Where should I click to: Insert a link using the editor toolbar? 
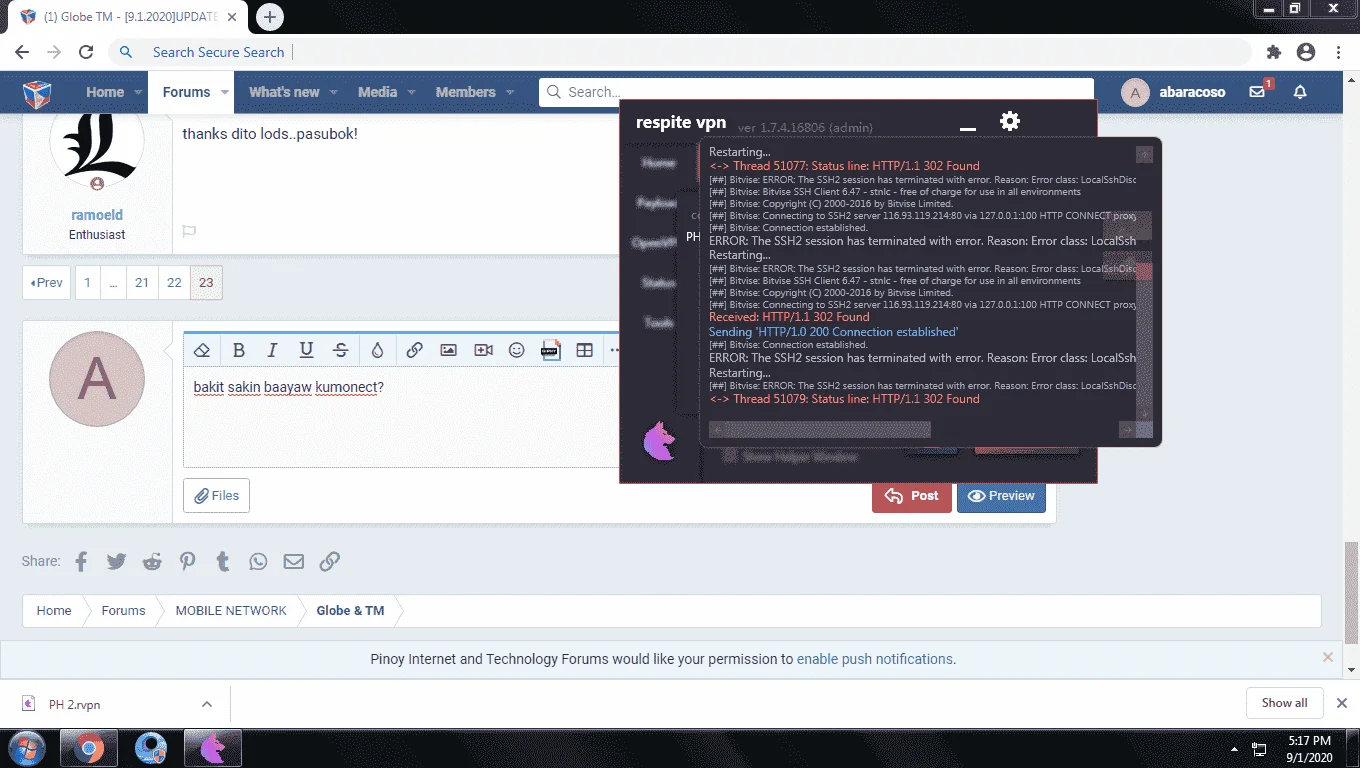click(414, 350)
